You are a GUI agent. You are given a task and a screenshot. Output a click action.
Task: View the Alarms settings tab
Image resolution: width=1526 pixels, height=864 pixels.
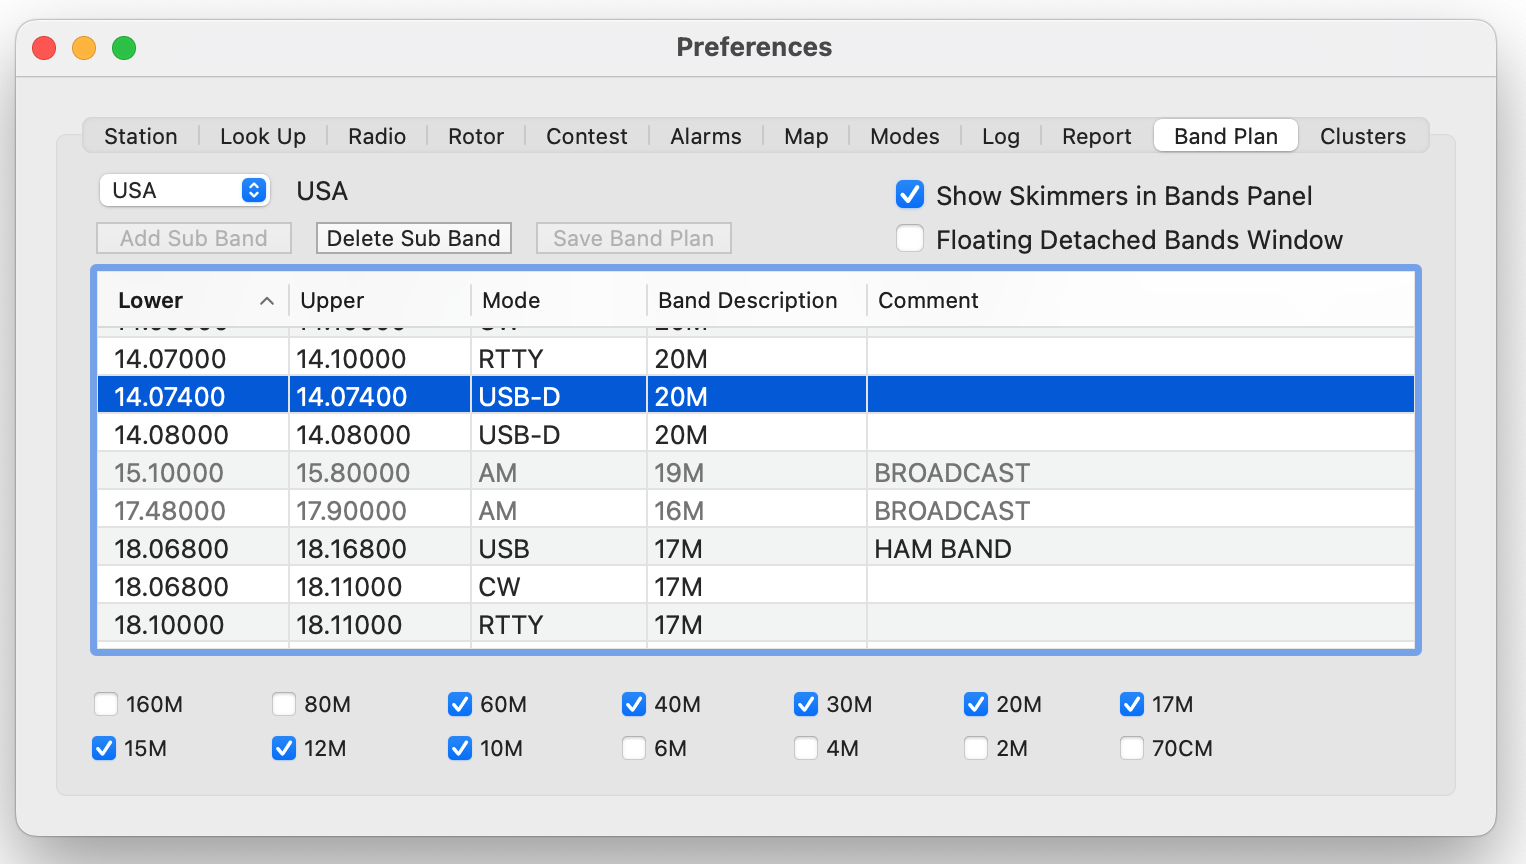pyautogui.click(x=705, y=136)
